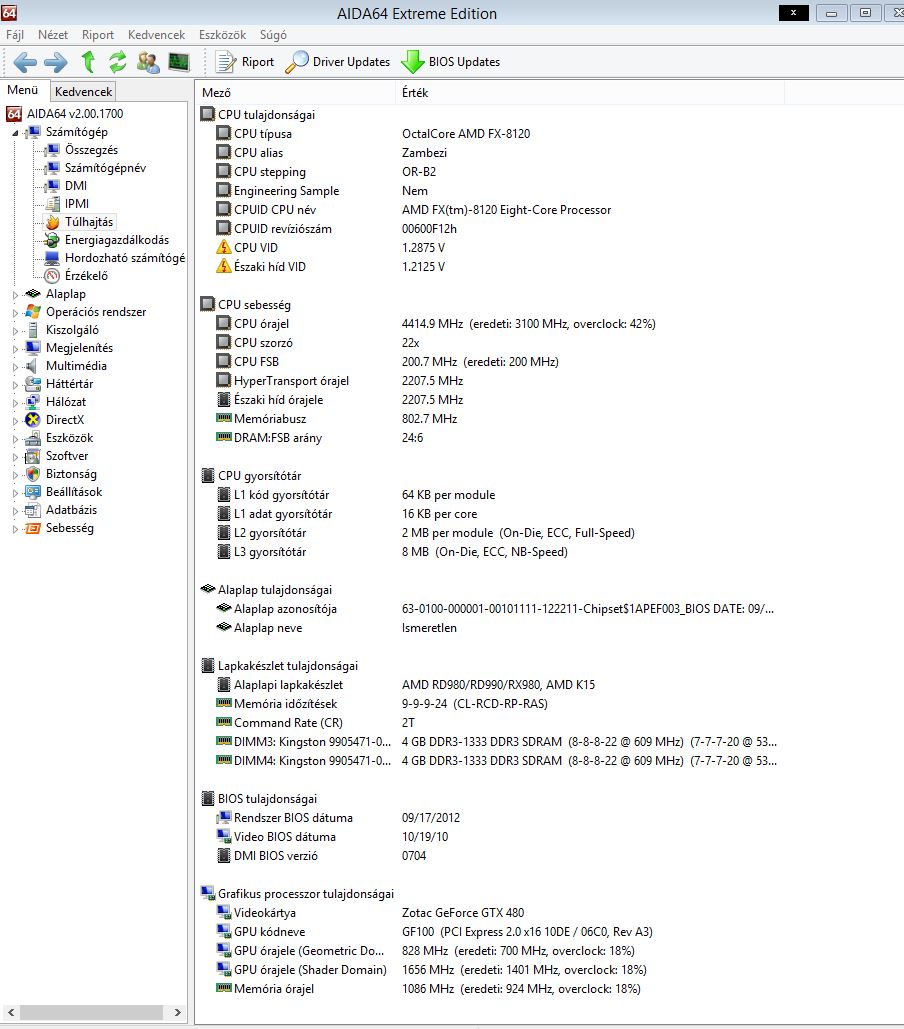Expand the Eszközök tree node
904x1029 pixels.
click(x=16, y=439)
